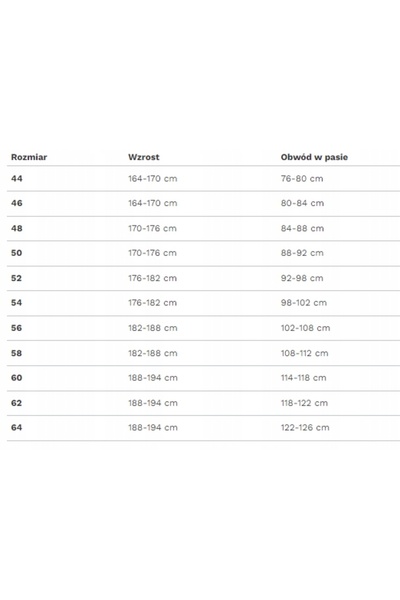Select size 58 row label

click(x=17, y=353)
